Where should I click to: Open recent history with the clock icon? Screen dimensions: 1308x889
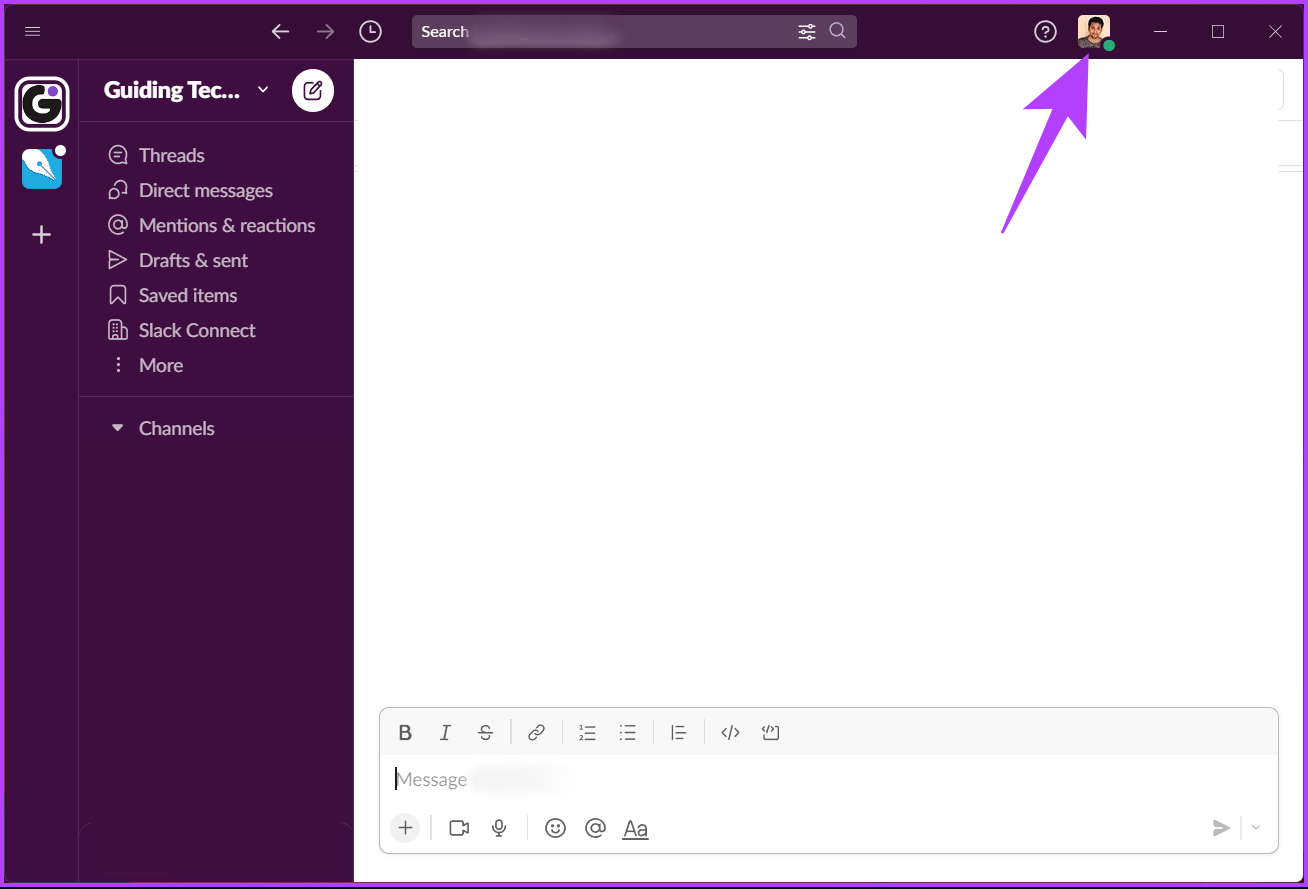pos(370,31)
